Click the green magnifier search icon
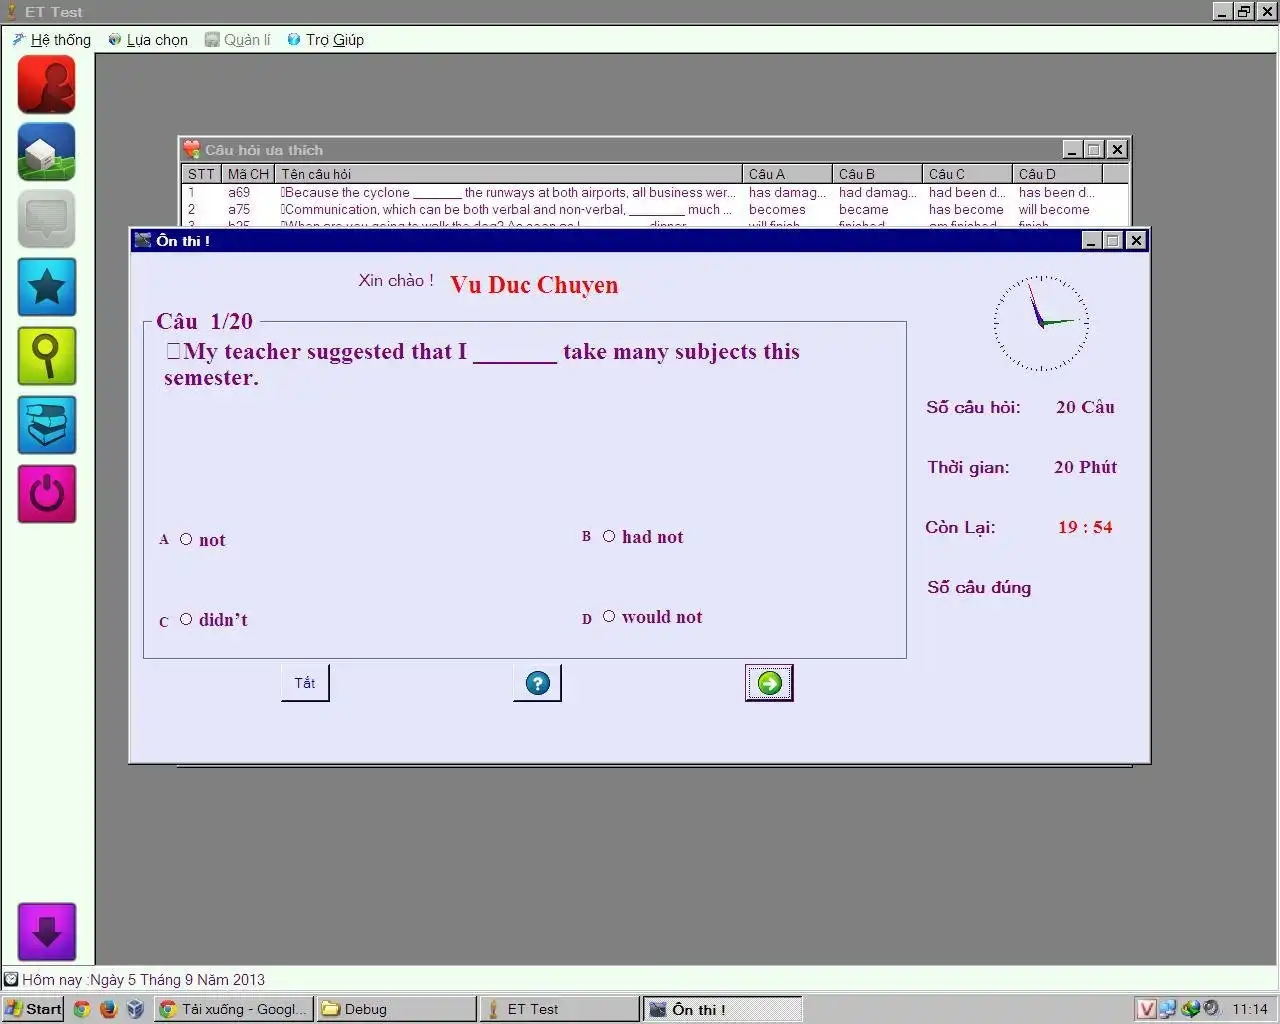 (46, 356)
